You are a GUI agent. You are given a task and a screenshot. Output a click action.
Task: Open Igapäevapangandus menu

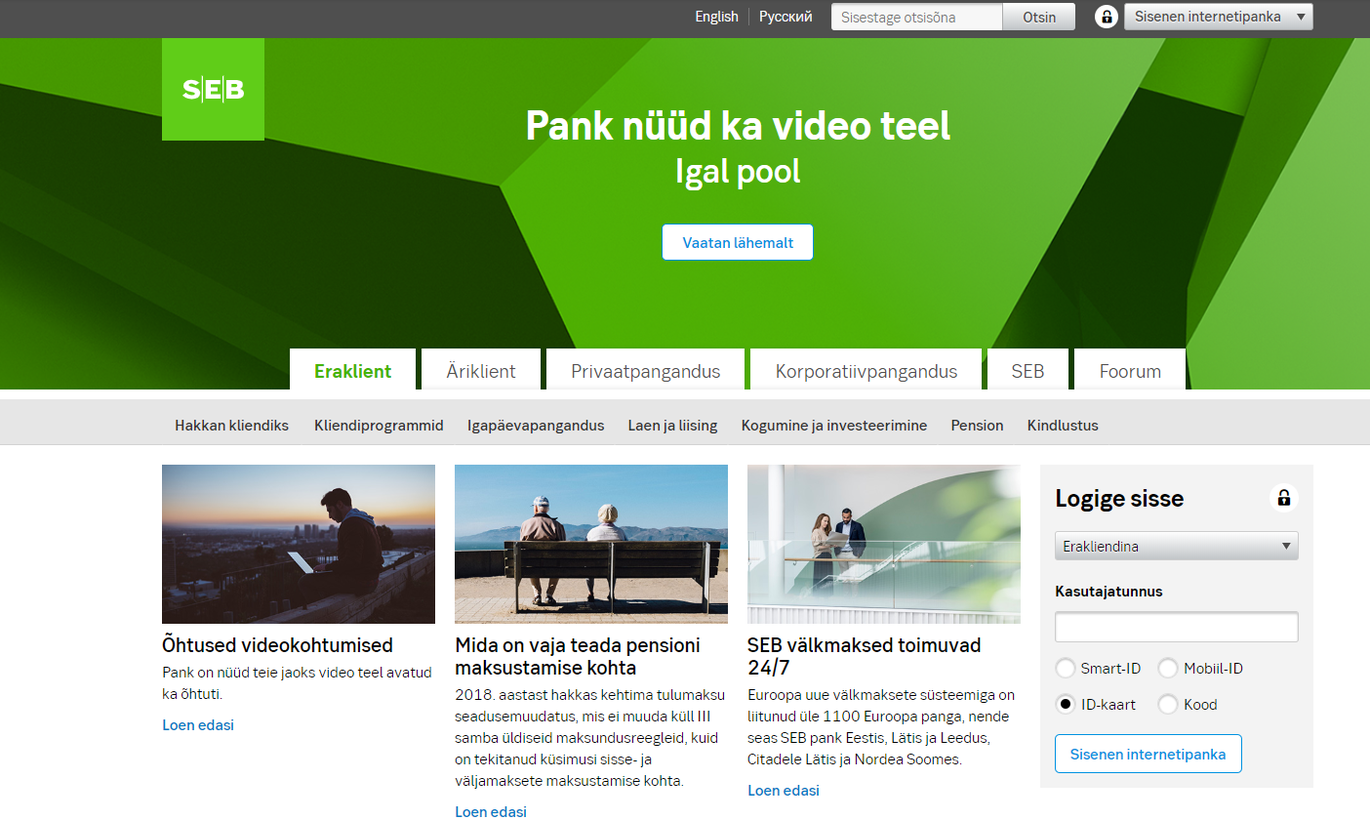[x=535, y=425]
